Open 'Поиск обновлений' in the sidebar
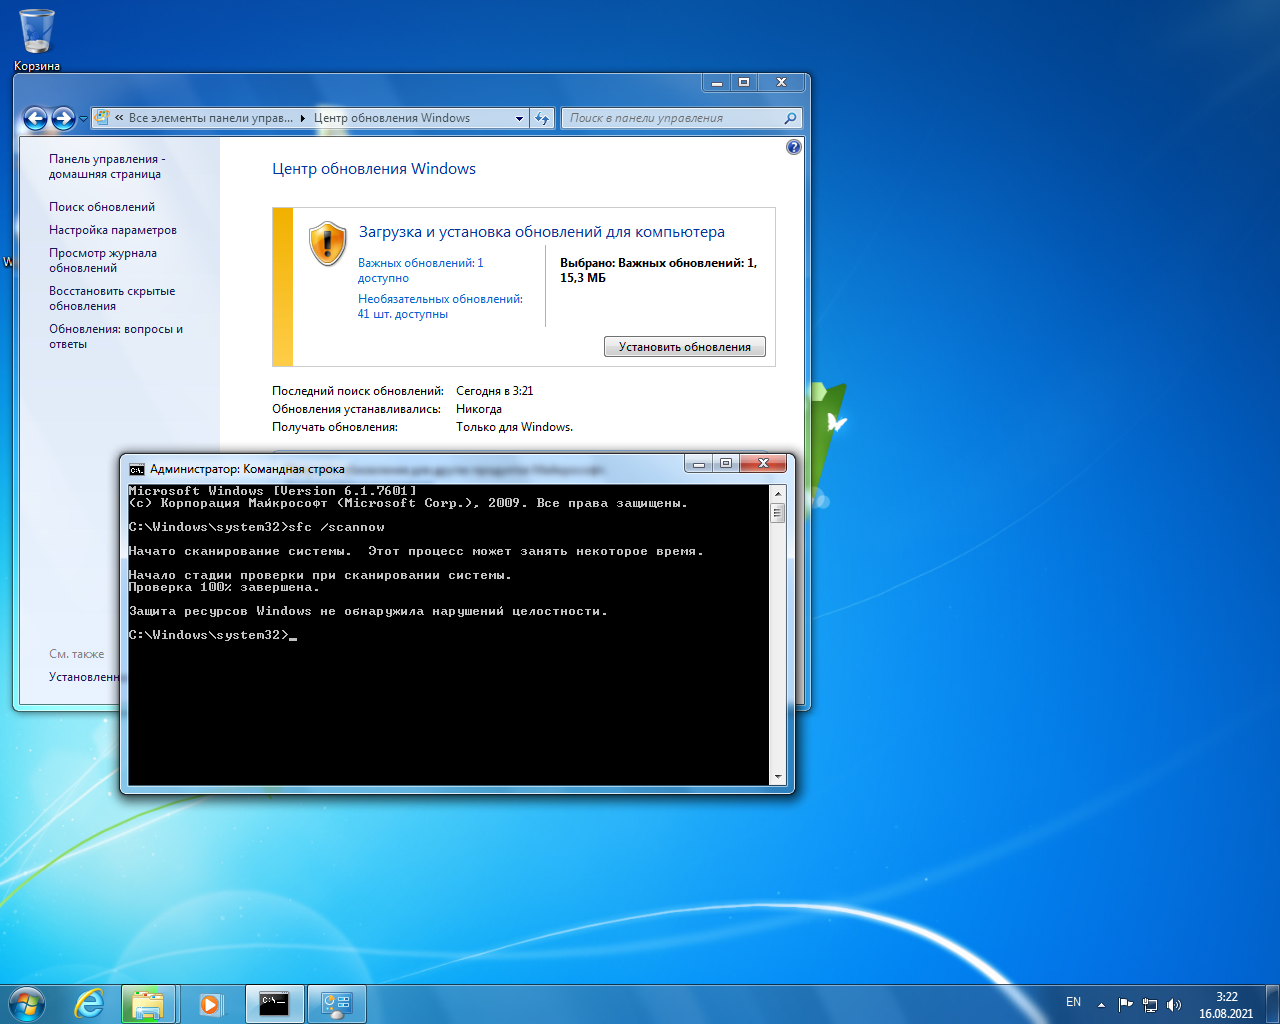This screenshot has height=1024, width=1280. (102, 207)
